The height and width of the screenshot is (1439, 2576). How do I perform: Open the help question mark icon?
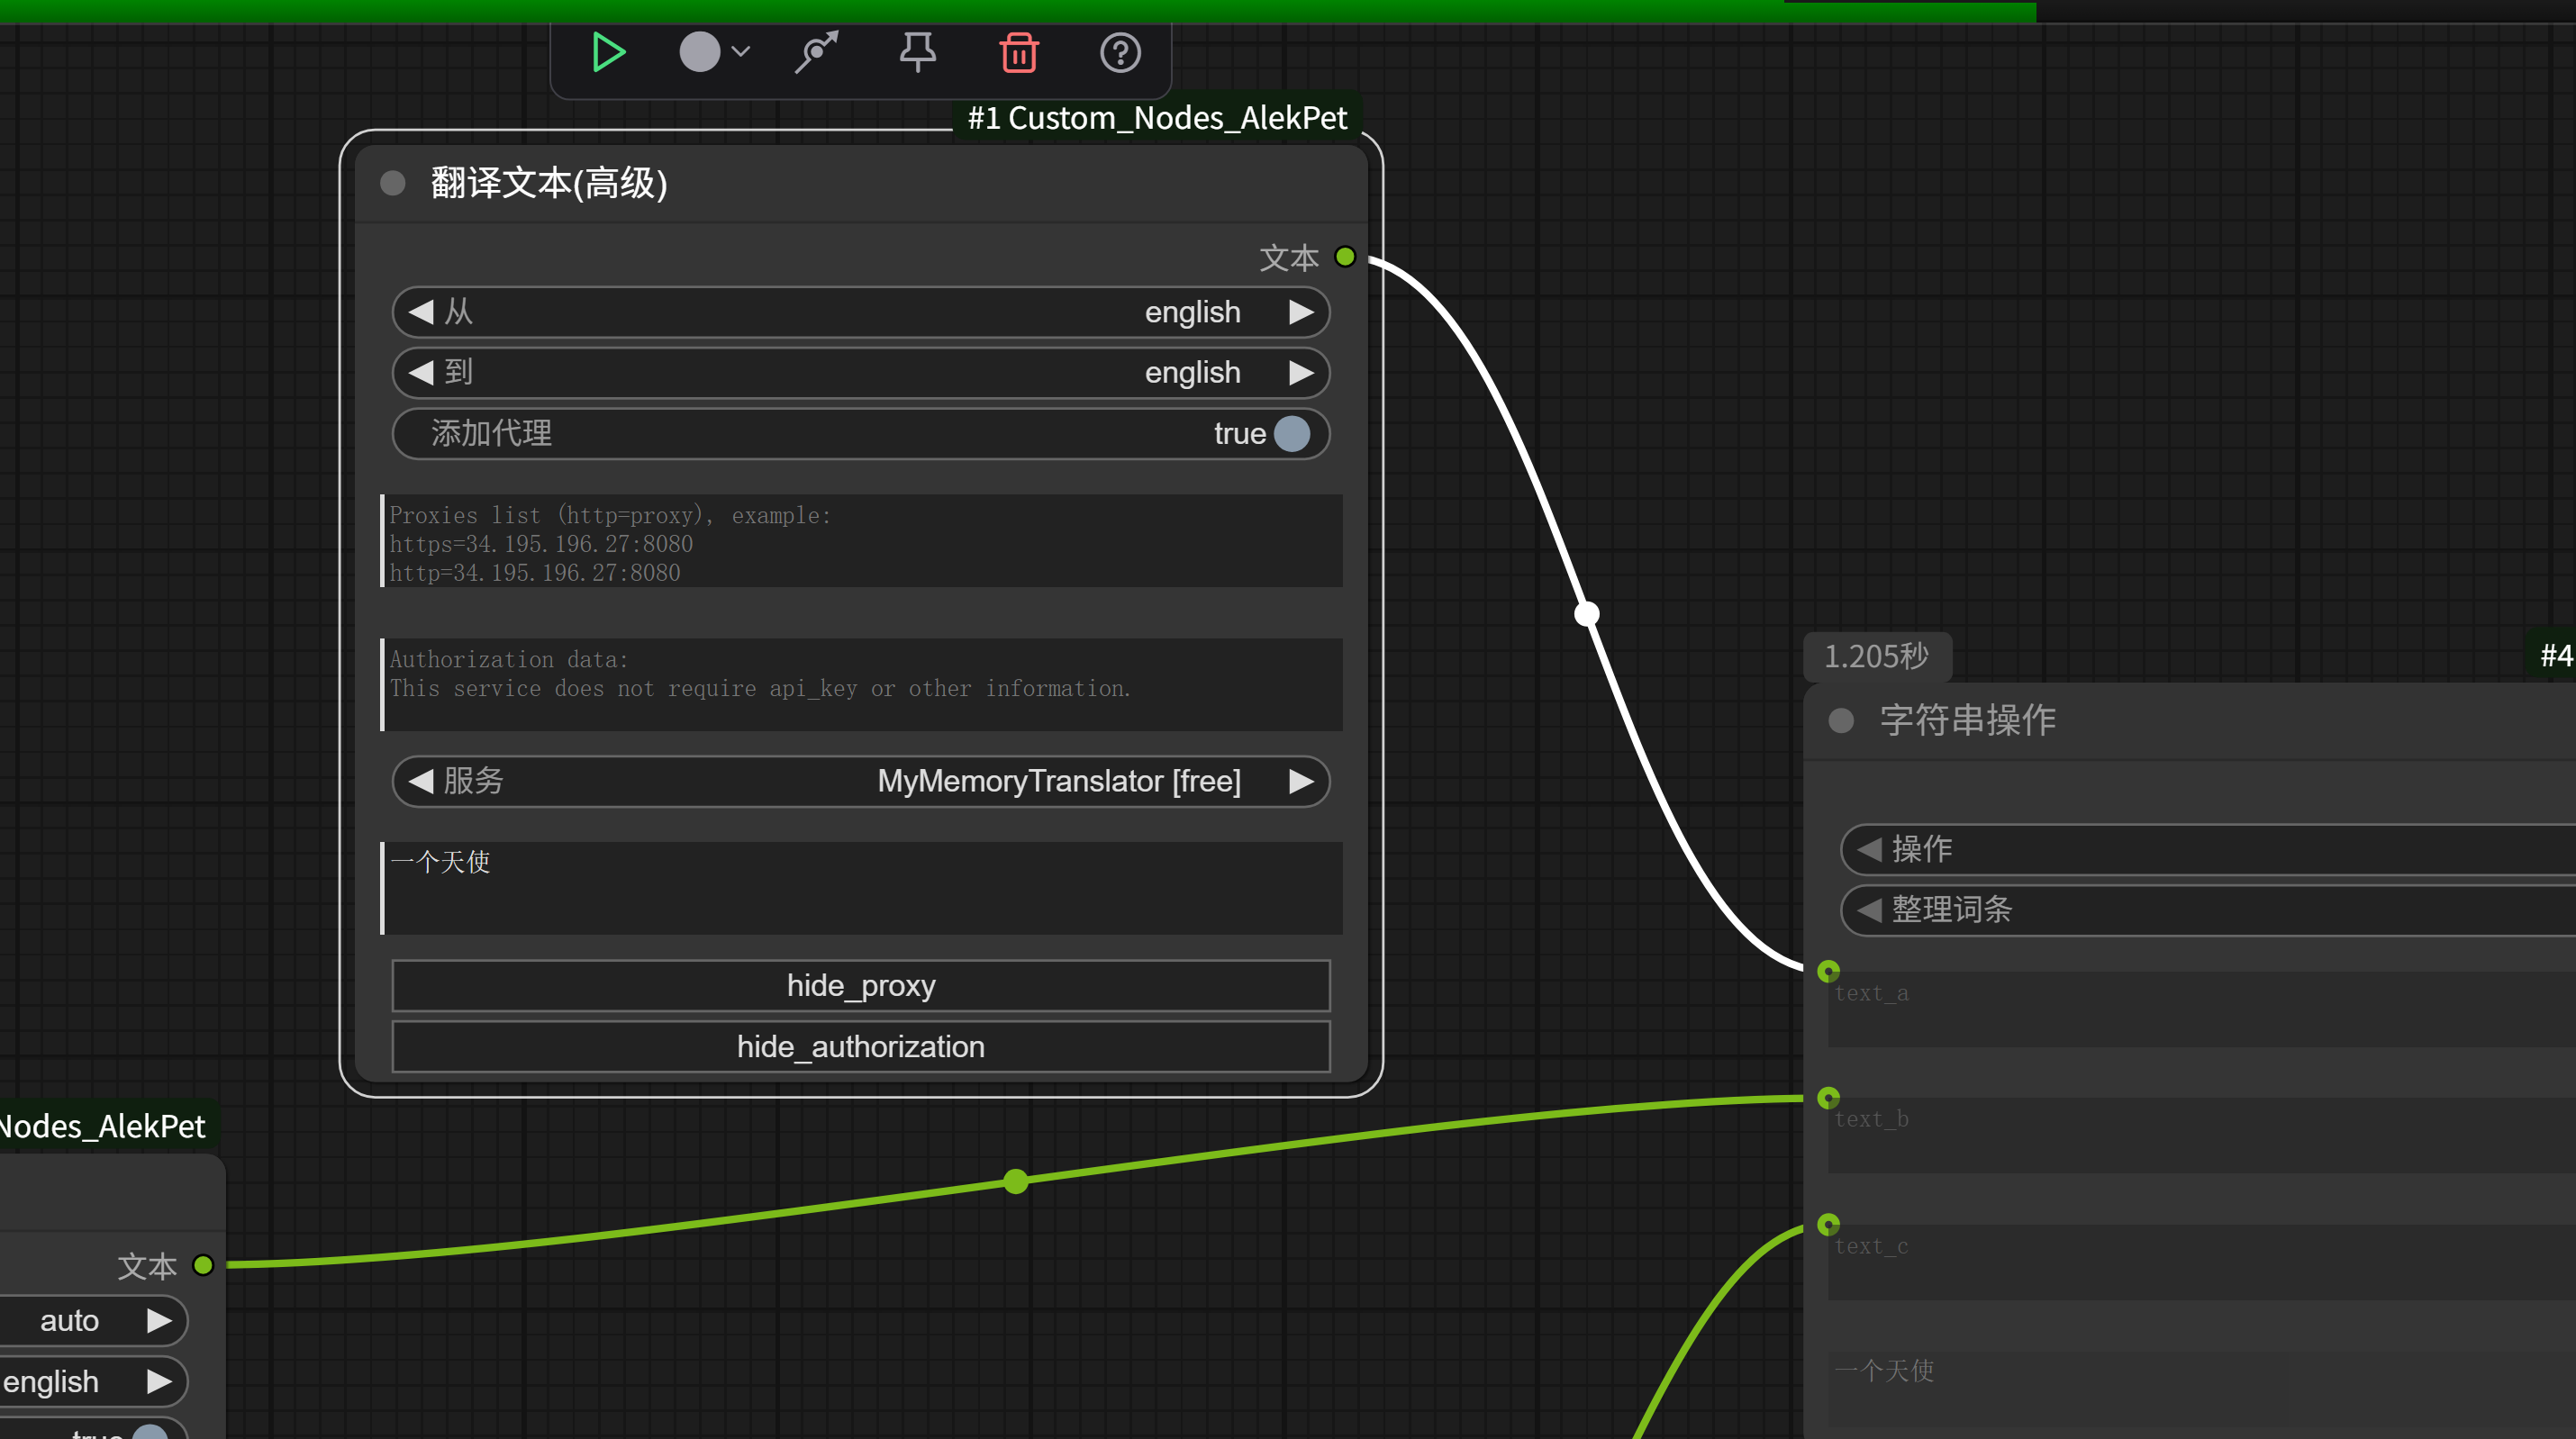pyautogui.click(x=1120, y=52)
